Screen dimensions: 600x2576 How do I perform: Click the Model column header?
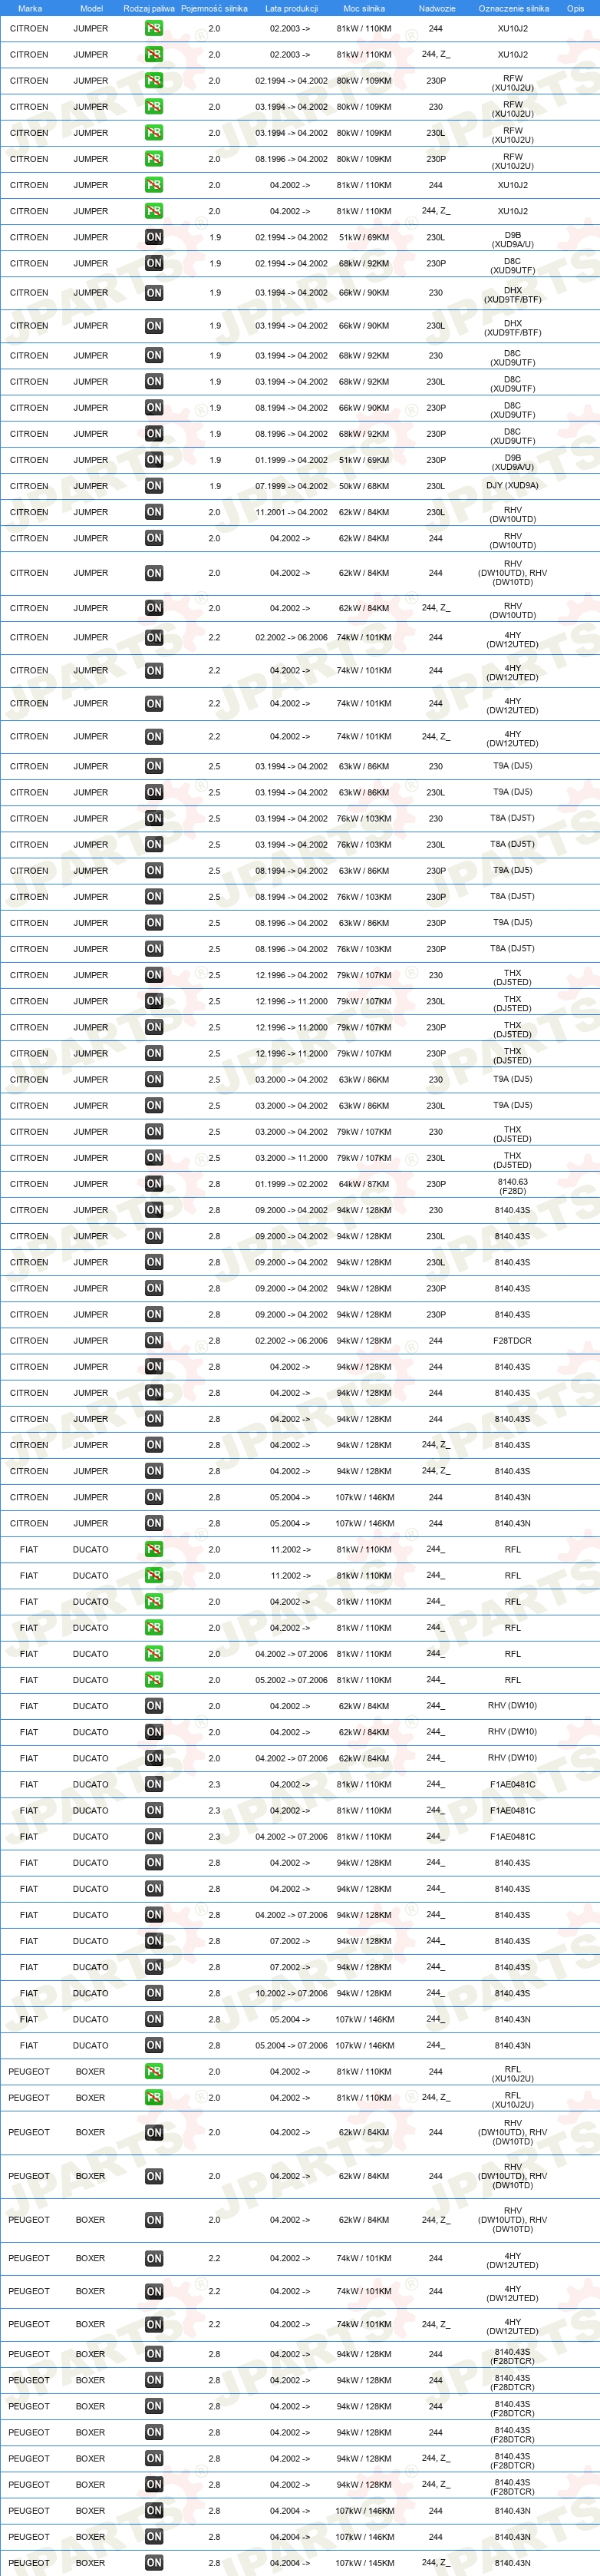(x=91, y=8)
